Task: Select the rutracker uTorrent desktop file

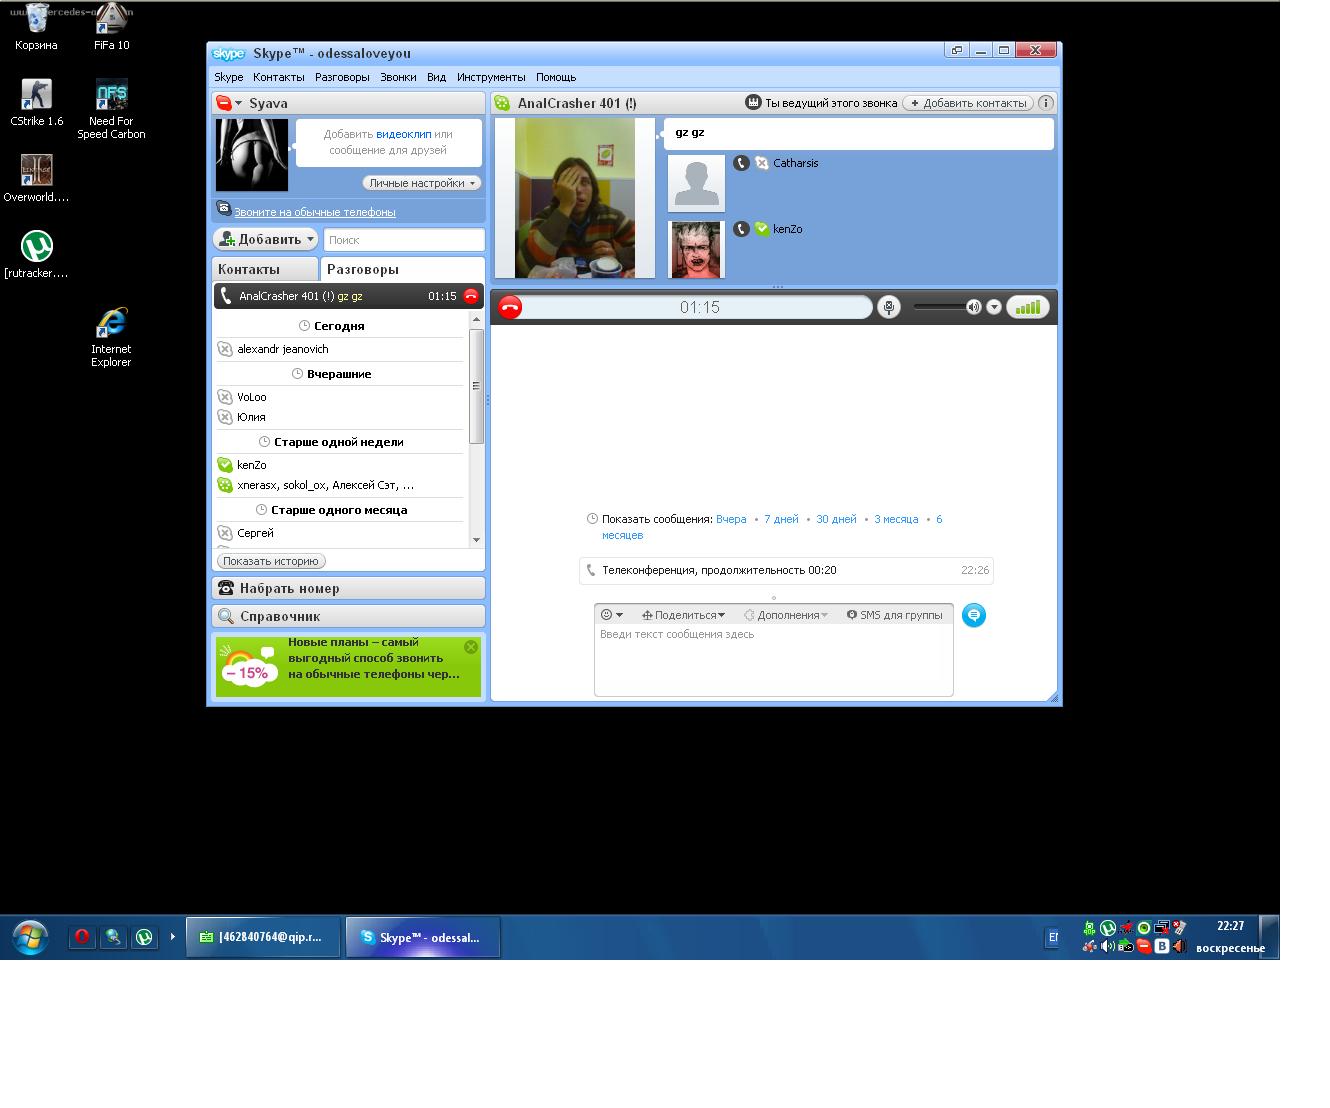Action: point(37,254)
